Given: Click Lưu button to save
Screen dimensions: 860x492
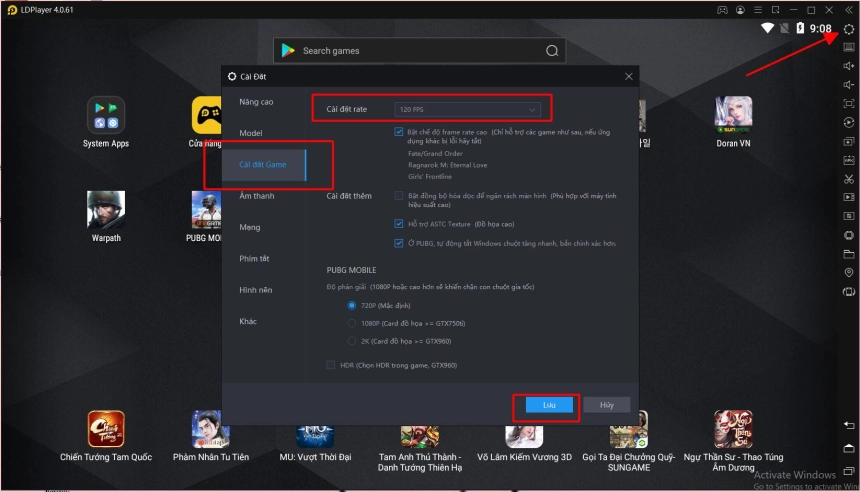Looking at the screenshot, I should 549,405.
